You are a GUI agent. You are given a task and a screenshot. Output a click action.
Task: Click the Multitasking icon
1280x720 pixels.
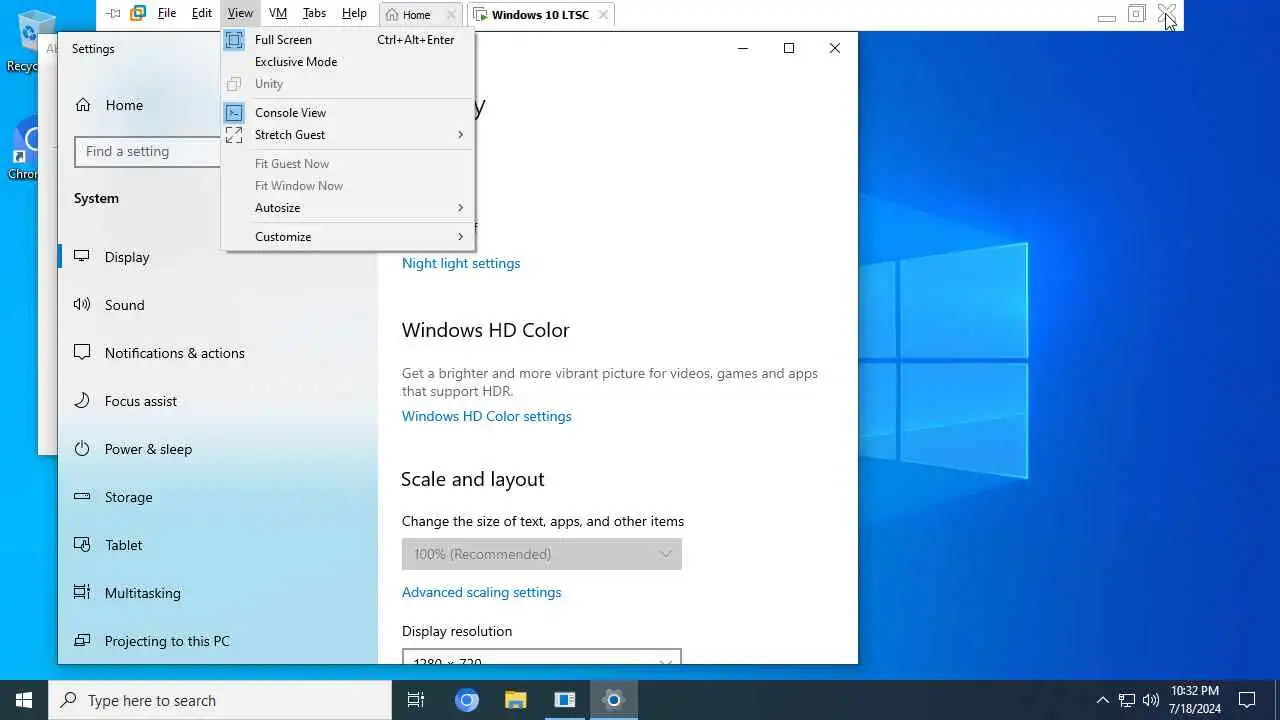pyautogui.click(x=82, y=593)
